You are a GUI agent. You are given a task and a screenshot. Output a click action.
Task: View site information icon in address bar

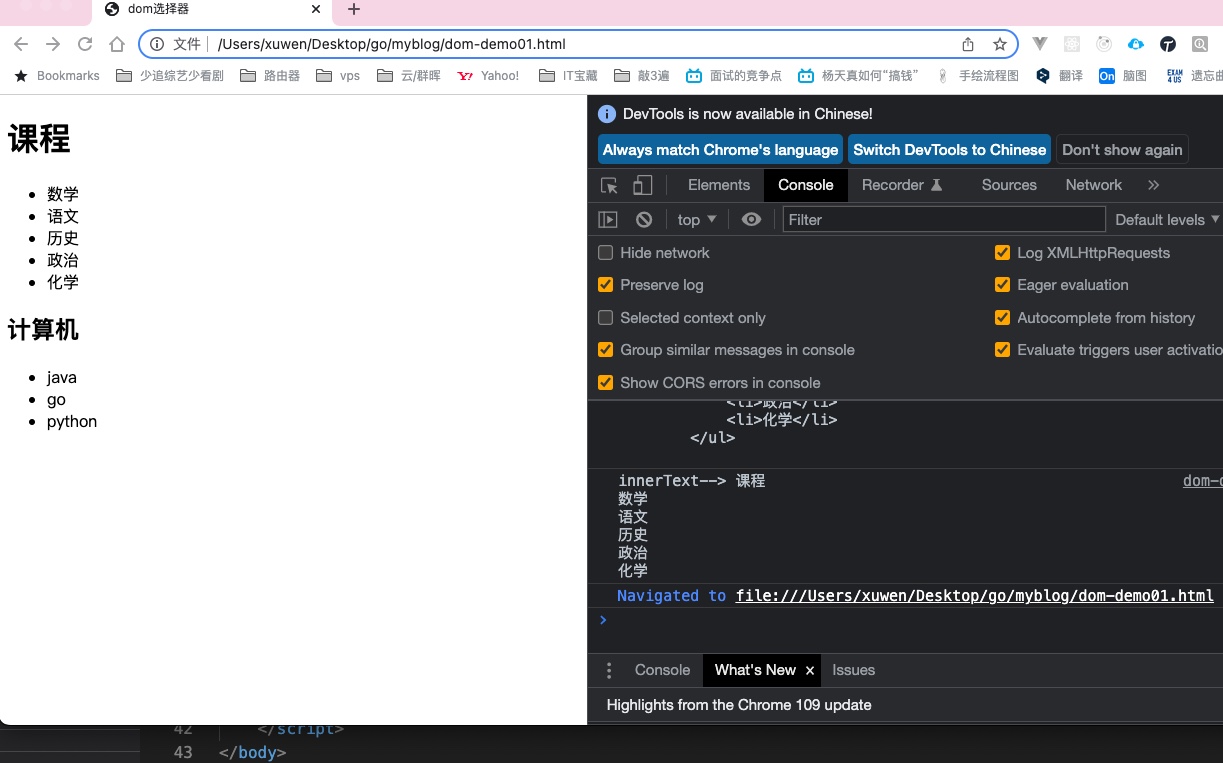157,44
